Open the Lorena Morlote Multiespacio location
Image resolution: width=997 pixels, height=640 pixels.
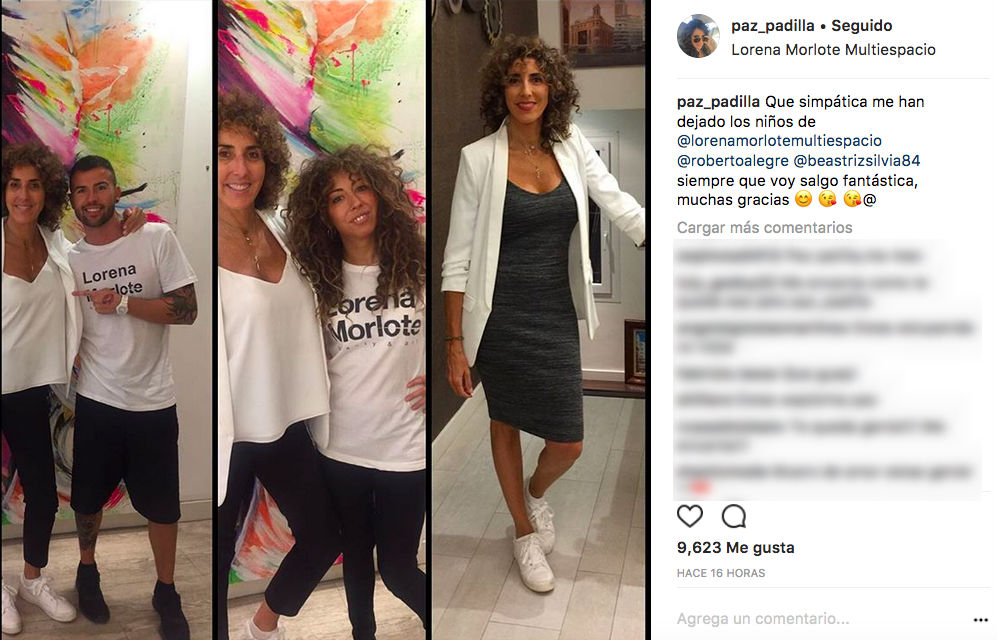[x=833, y=50]
